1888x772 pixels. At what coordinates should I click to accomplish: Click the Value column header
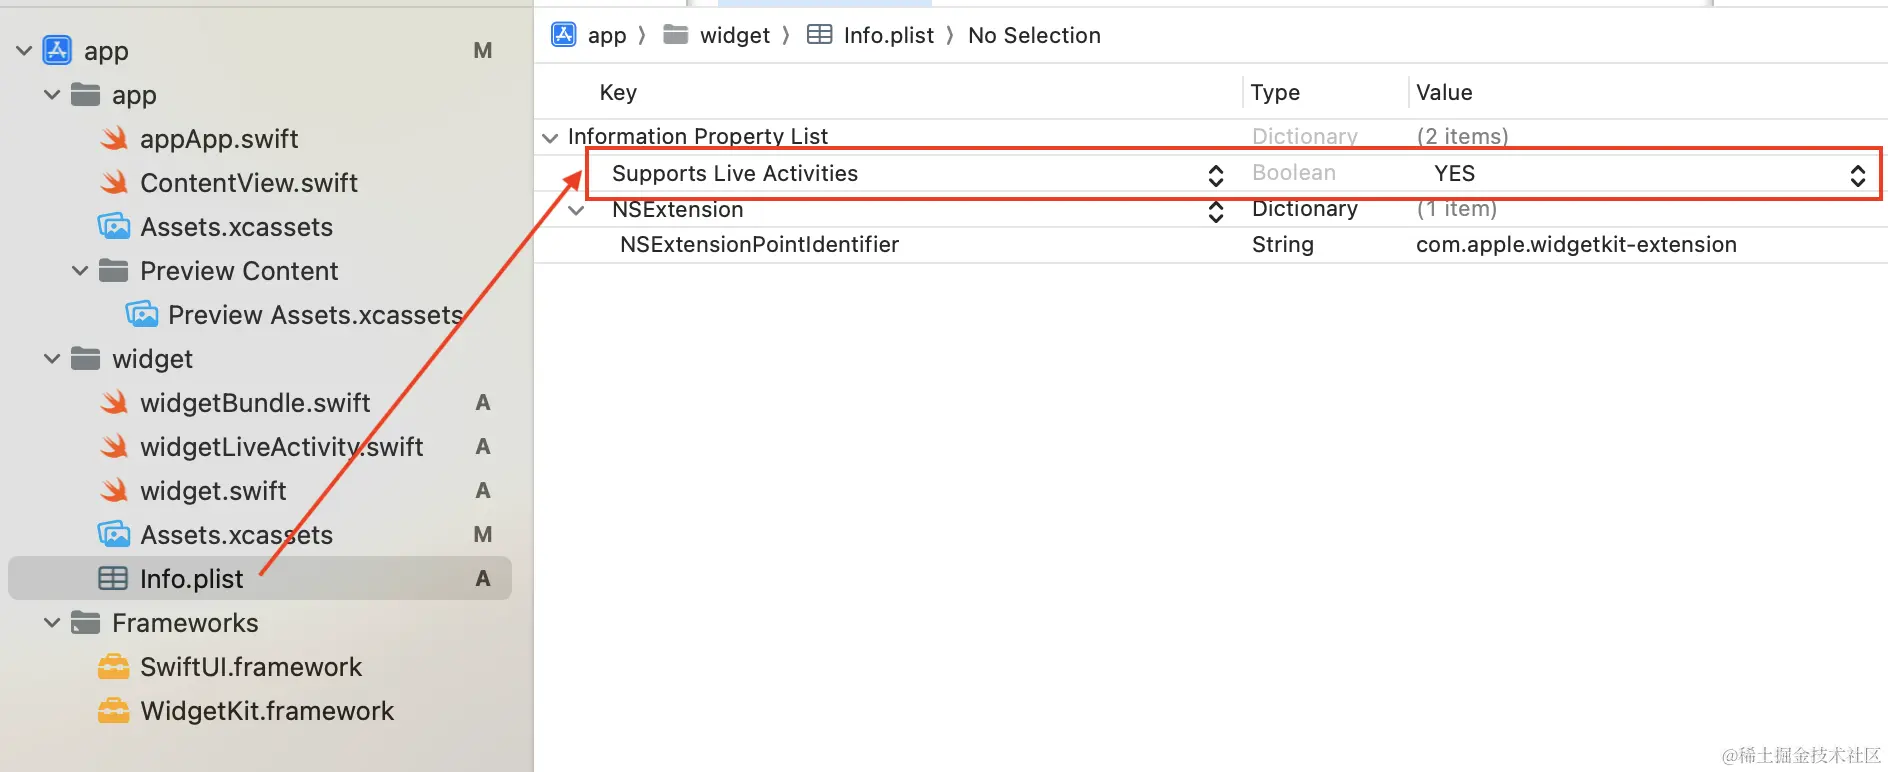(1444, 93)
